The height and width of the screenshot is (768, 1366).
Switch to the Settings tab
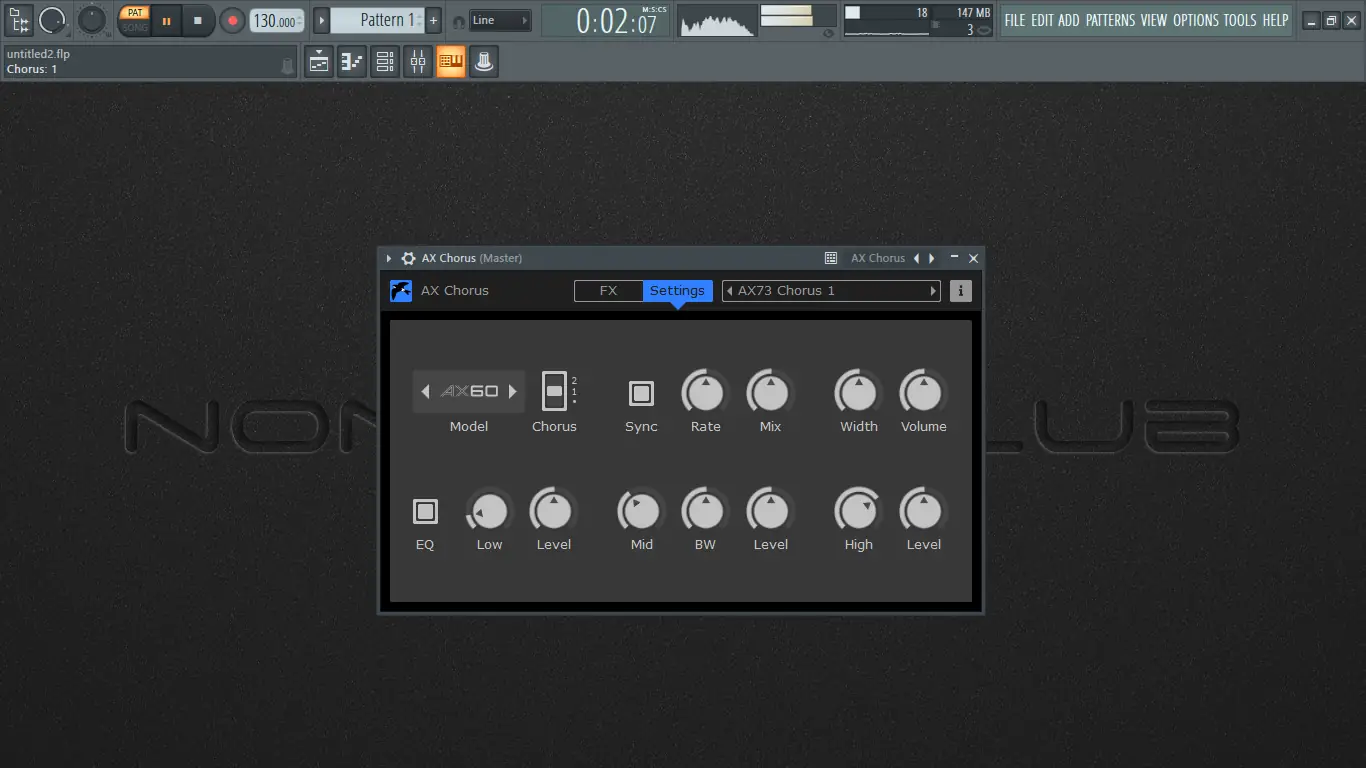(x=677, y=291)
